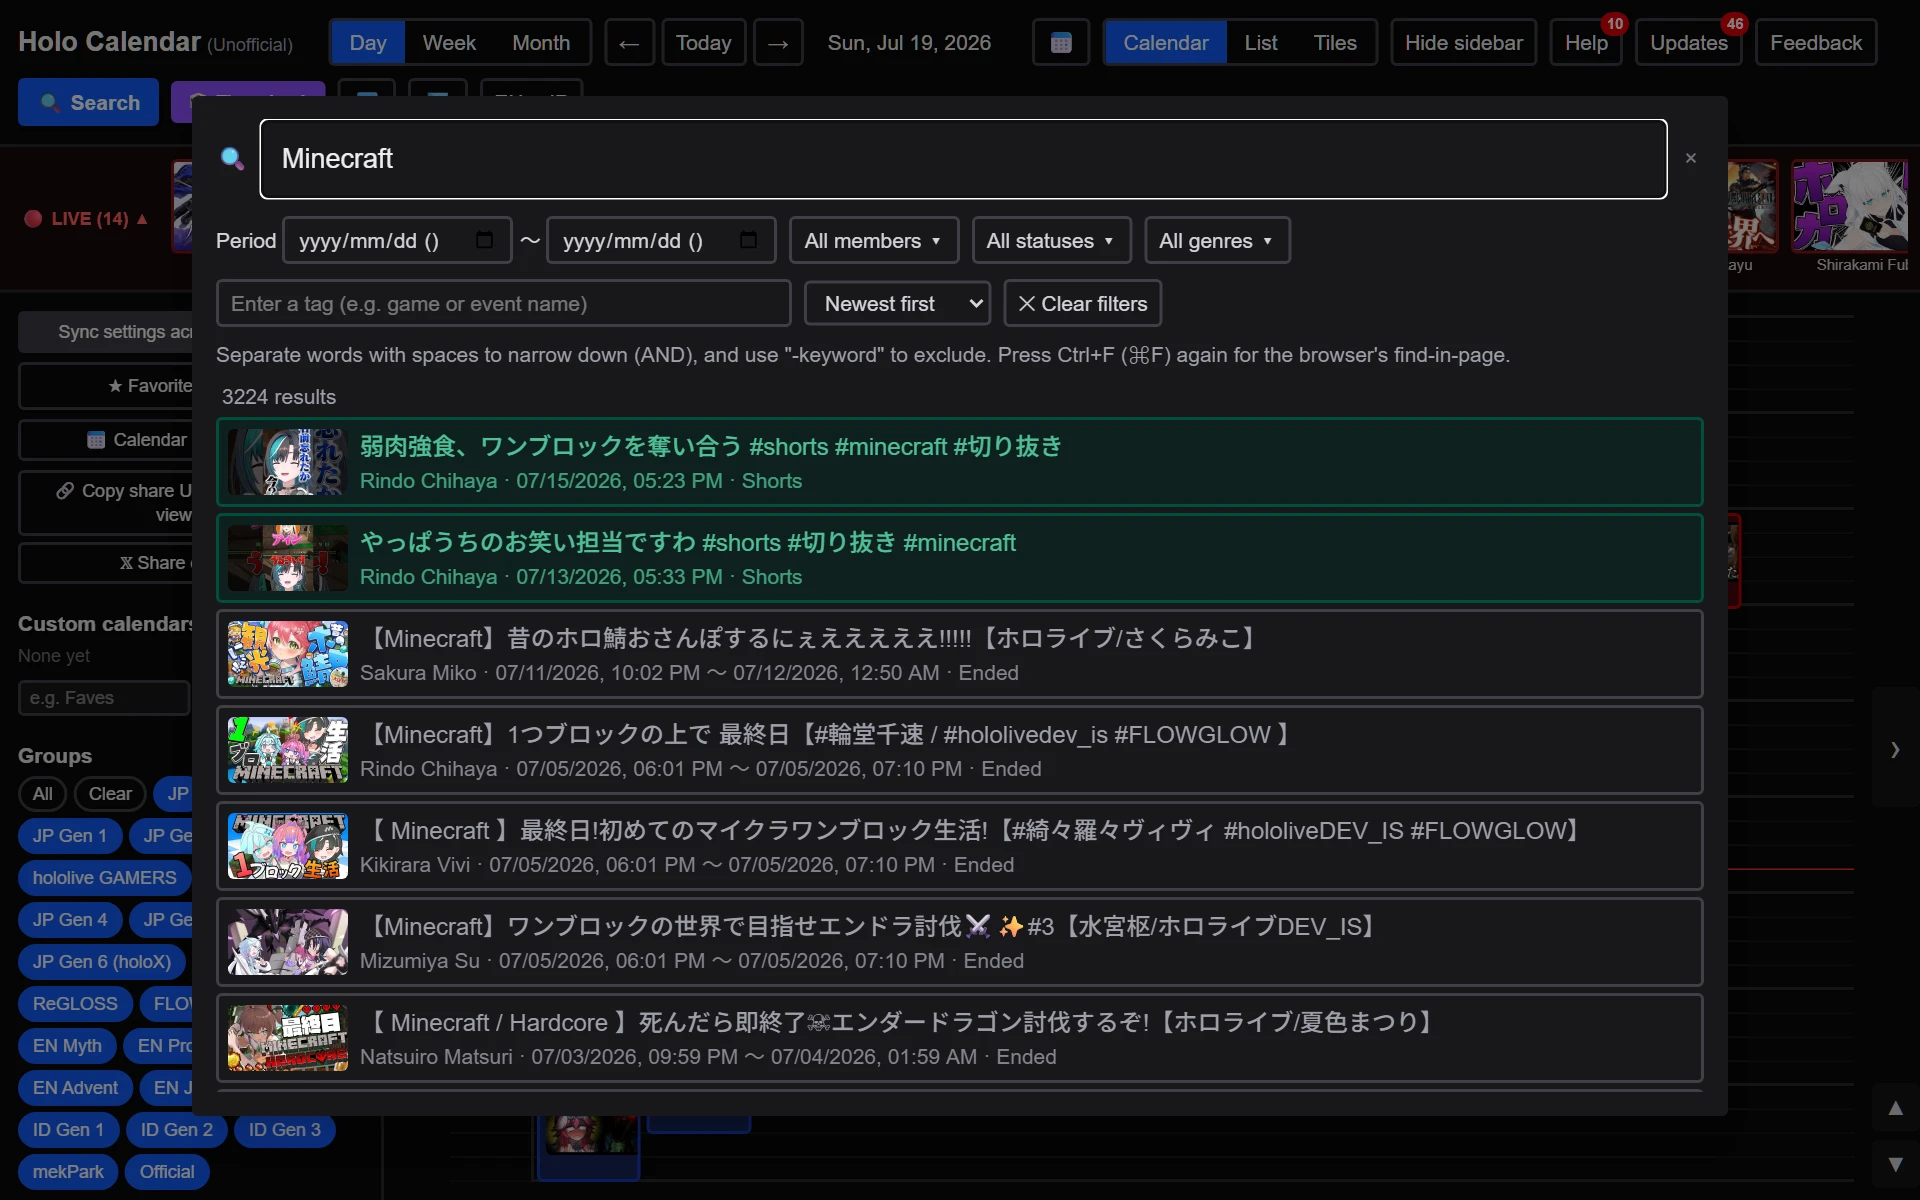1920x1200 pixels.
Task: Toggle the ReGLOSS group
Action: click(75, 1003)
